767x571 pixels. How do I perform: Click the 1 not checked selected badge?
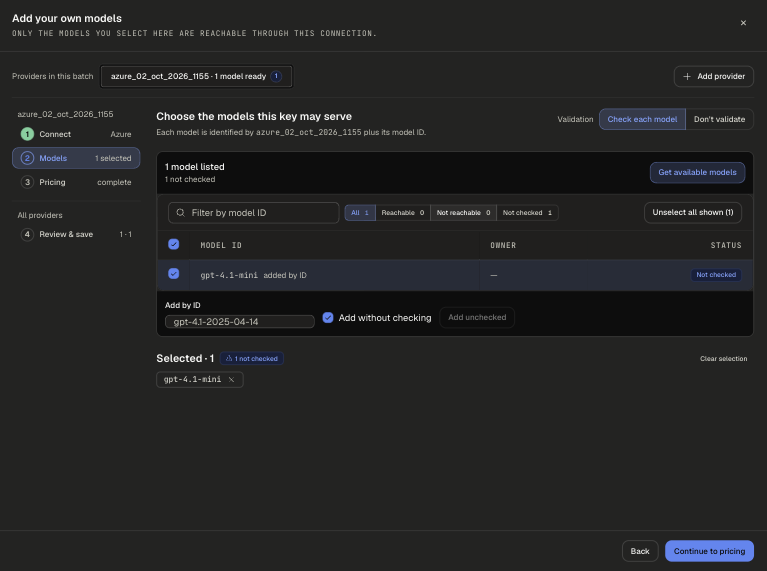tap(251, 359)
